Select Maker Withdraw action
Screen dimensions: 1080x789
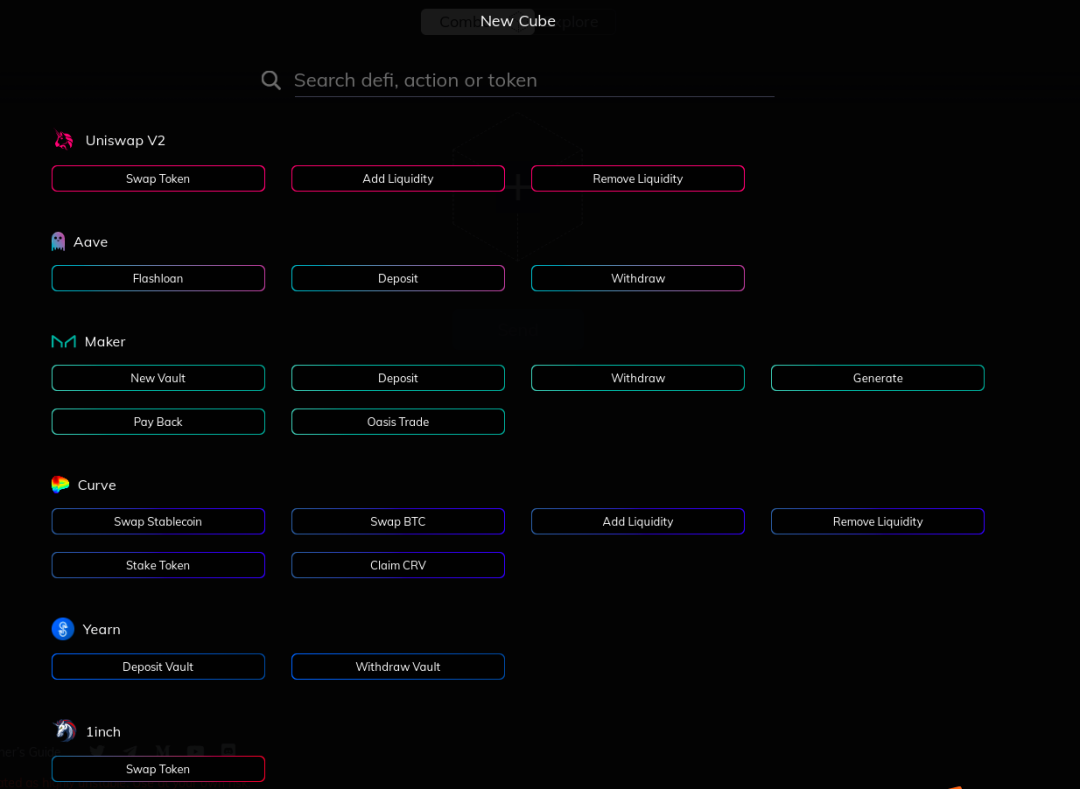click(x=638, y=378)
